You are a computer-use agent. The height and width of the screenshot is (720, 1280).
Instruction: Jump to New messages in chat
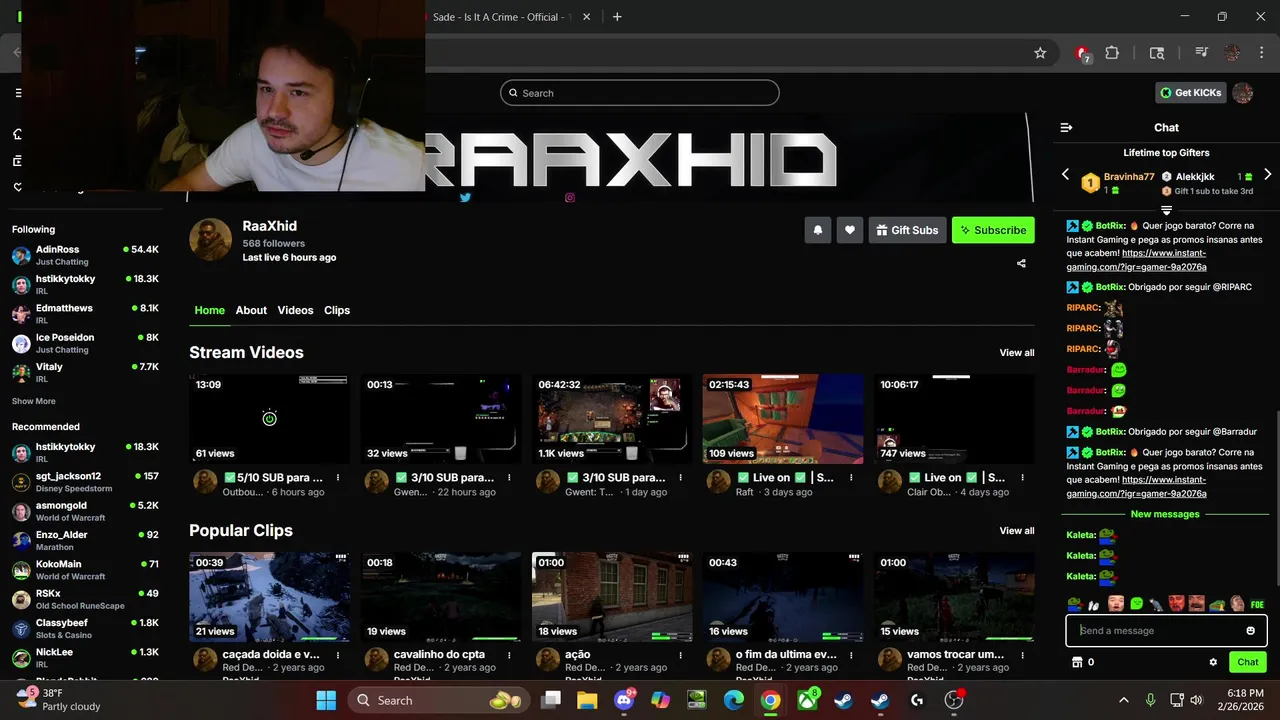[x=1165, y=514]
